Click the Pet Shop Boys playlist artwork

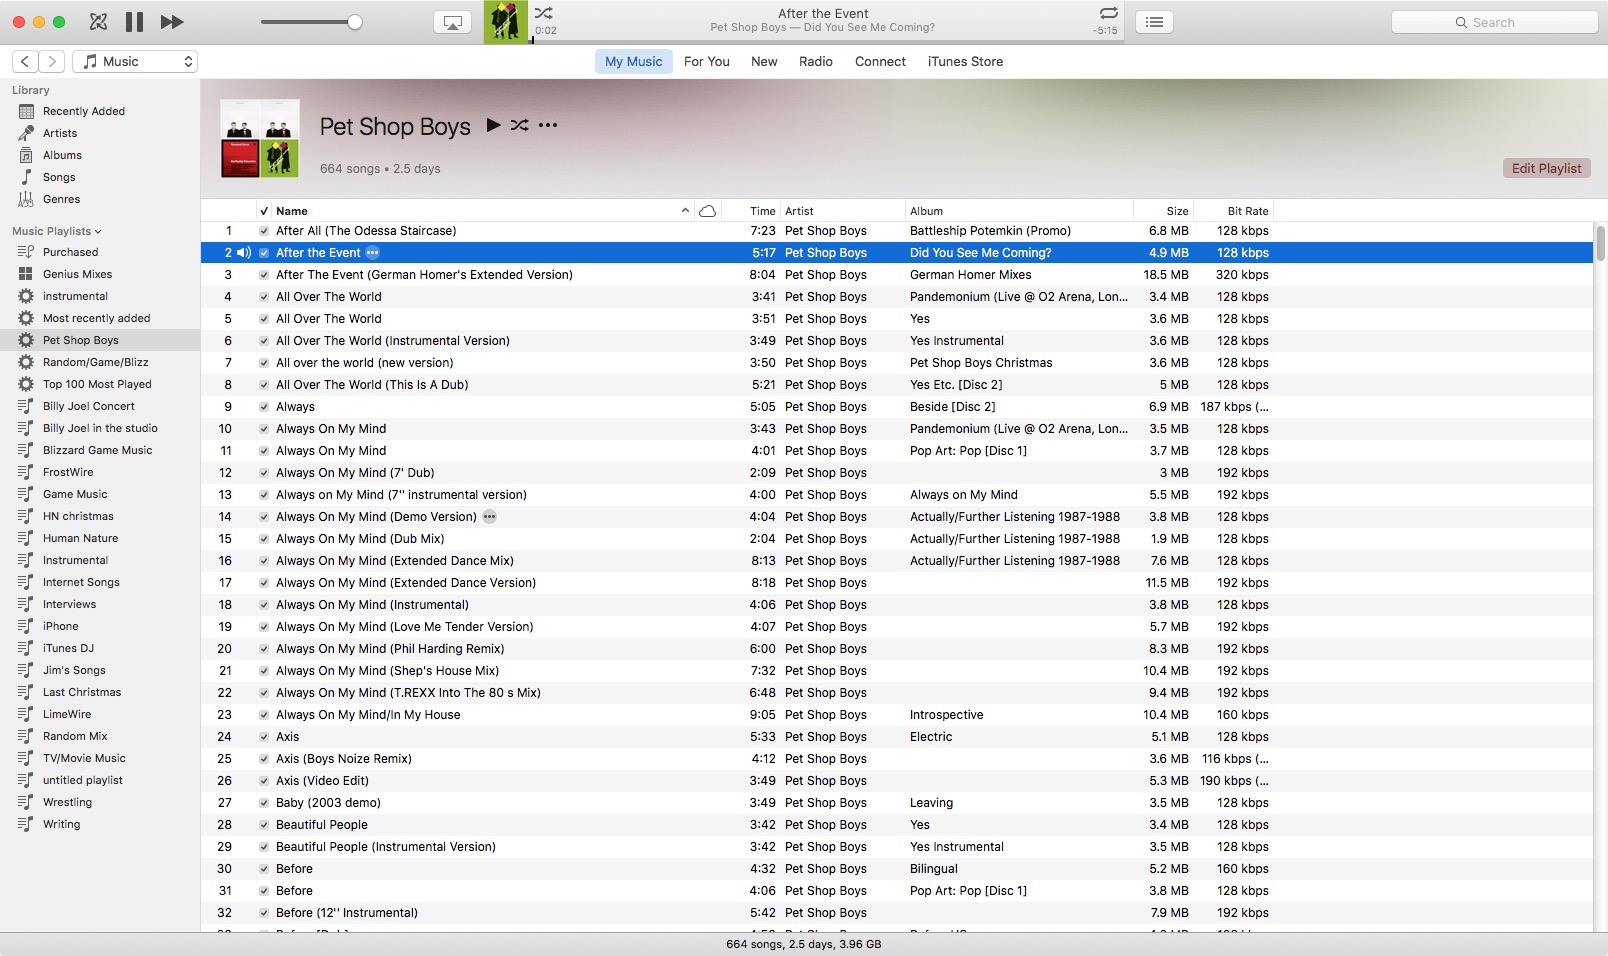coord(260,138)
